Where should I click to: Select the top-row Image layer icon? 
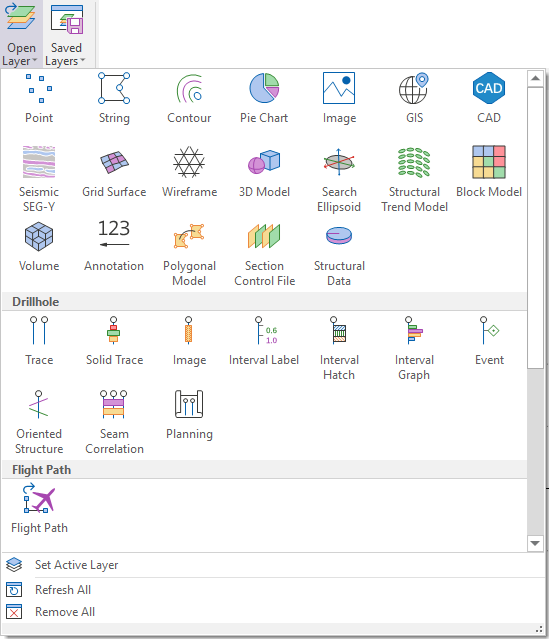click(339, 99)
